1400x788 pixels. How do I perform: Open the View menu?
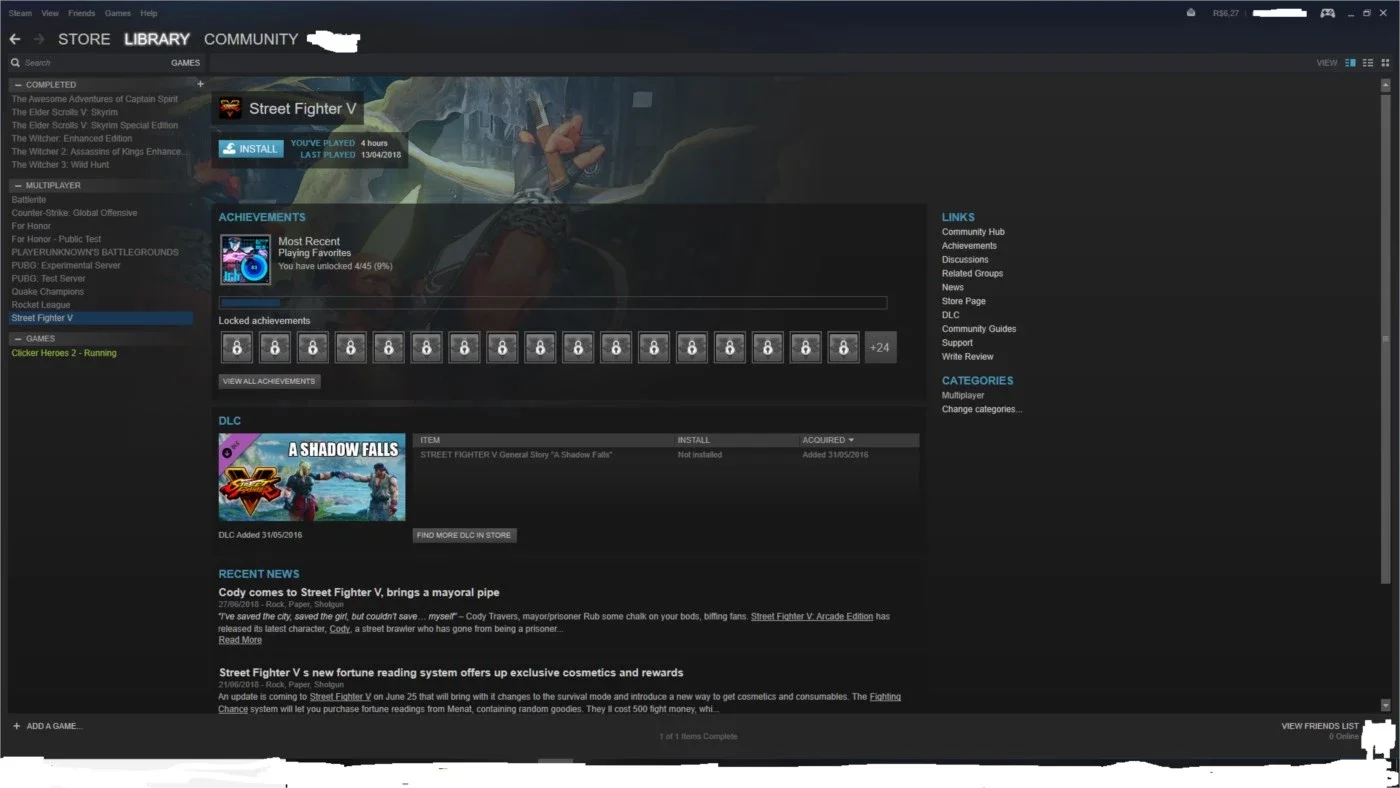click(x=50, y=13)
